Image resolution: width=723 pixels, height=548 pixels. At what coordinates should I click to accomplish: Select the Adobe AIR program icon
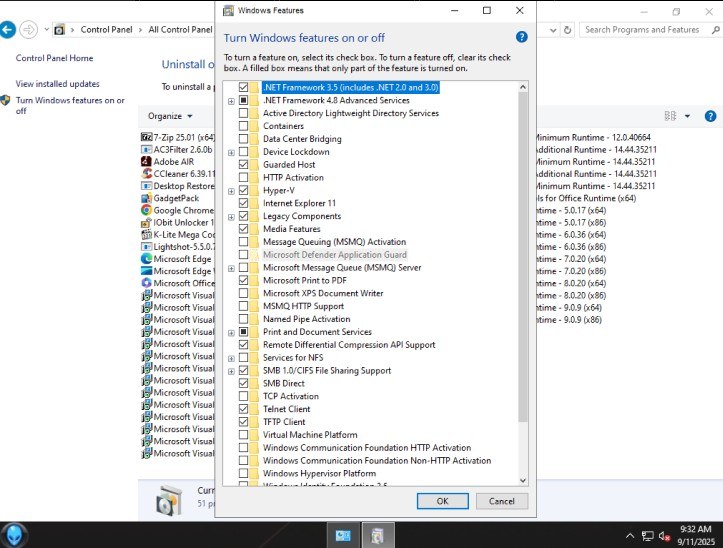tap(146, 161)
